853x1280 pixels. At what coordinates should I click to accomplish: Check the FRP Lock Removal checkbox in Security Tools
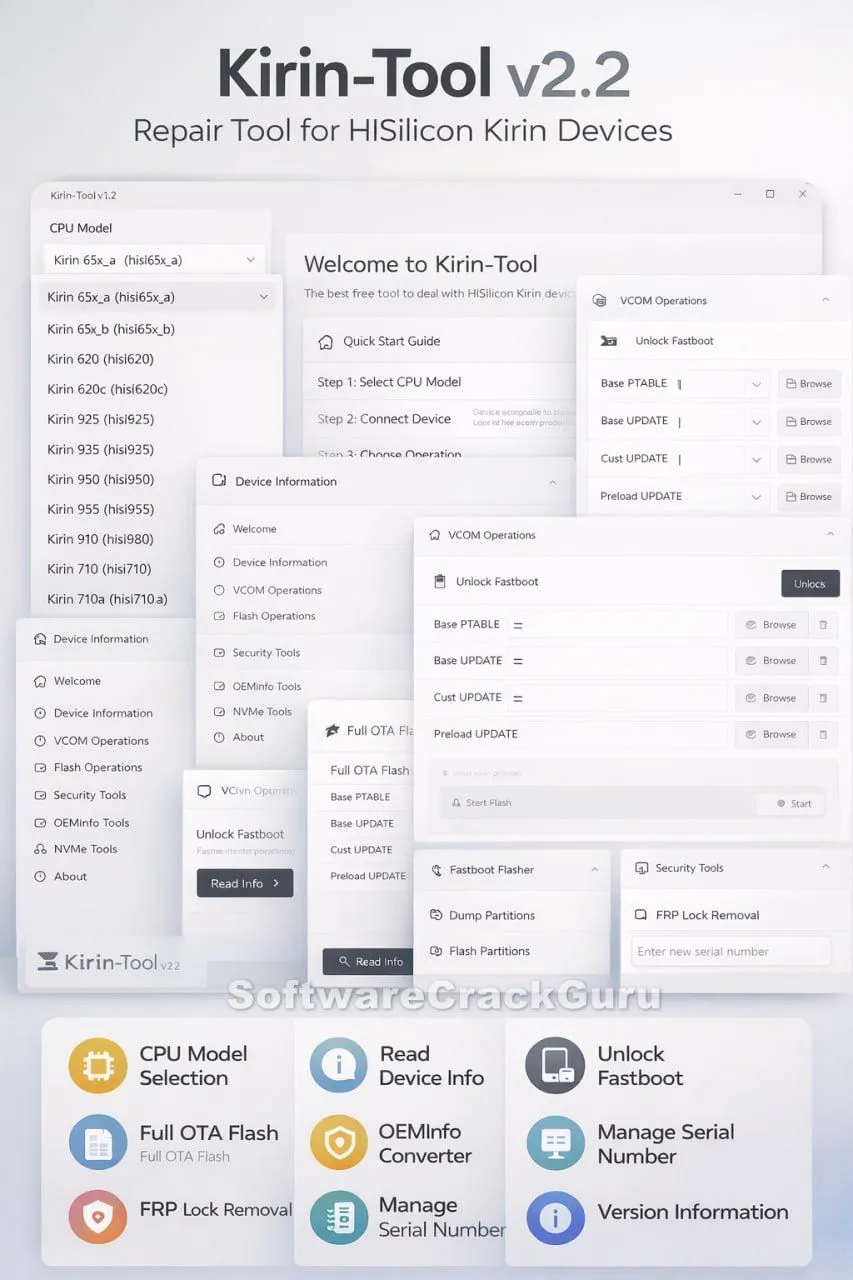tap(641, 915)
